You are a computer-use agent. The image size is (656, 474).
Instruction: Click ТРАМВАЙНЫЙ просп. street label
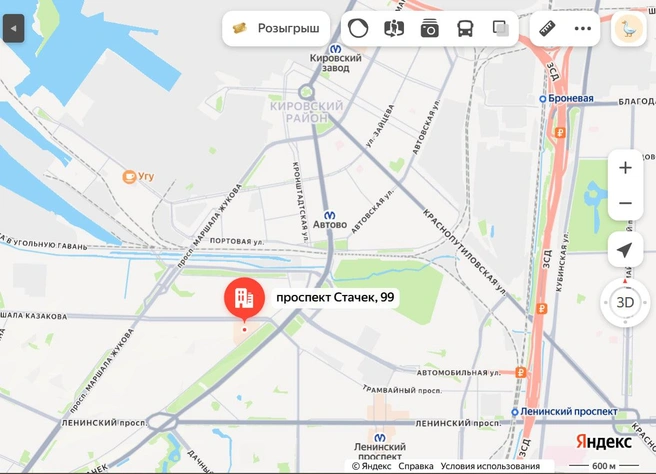click(402, 390)
